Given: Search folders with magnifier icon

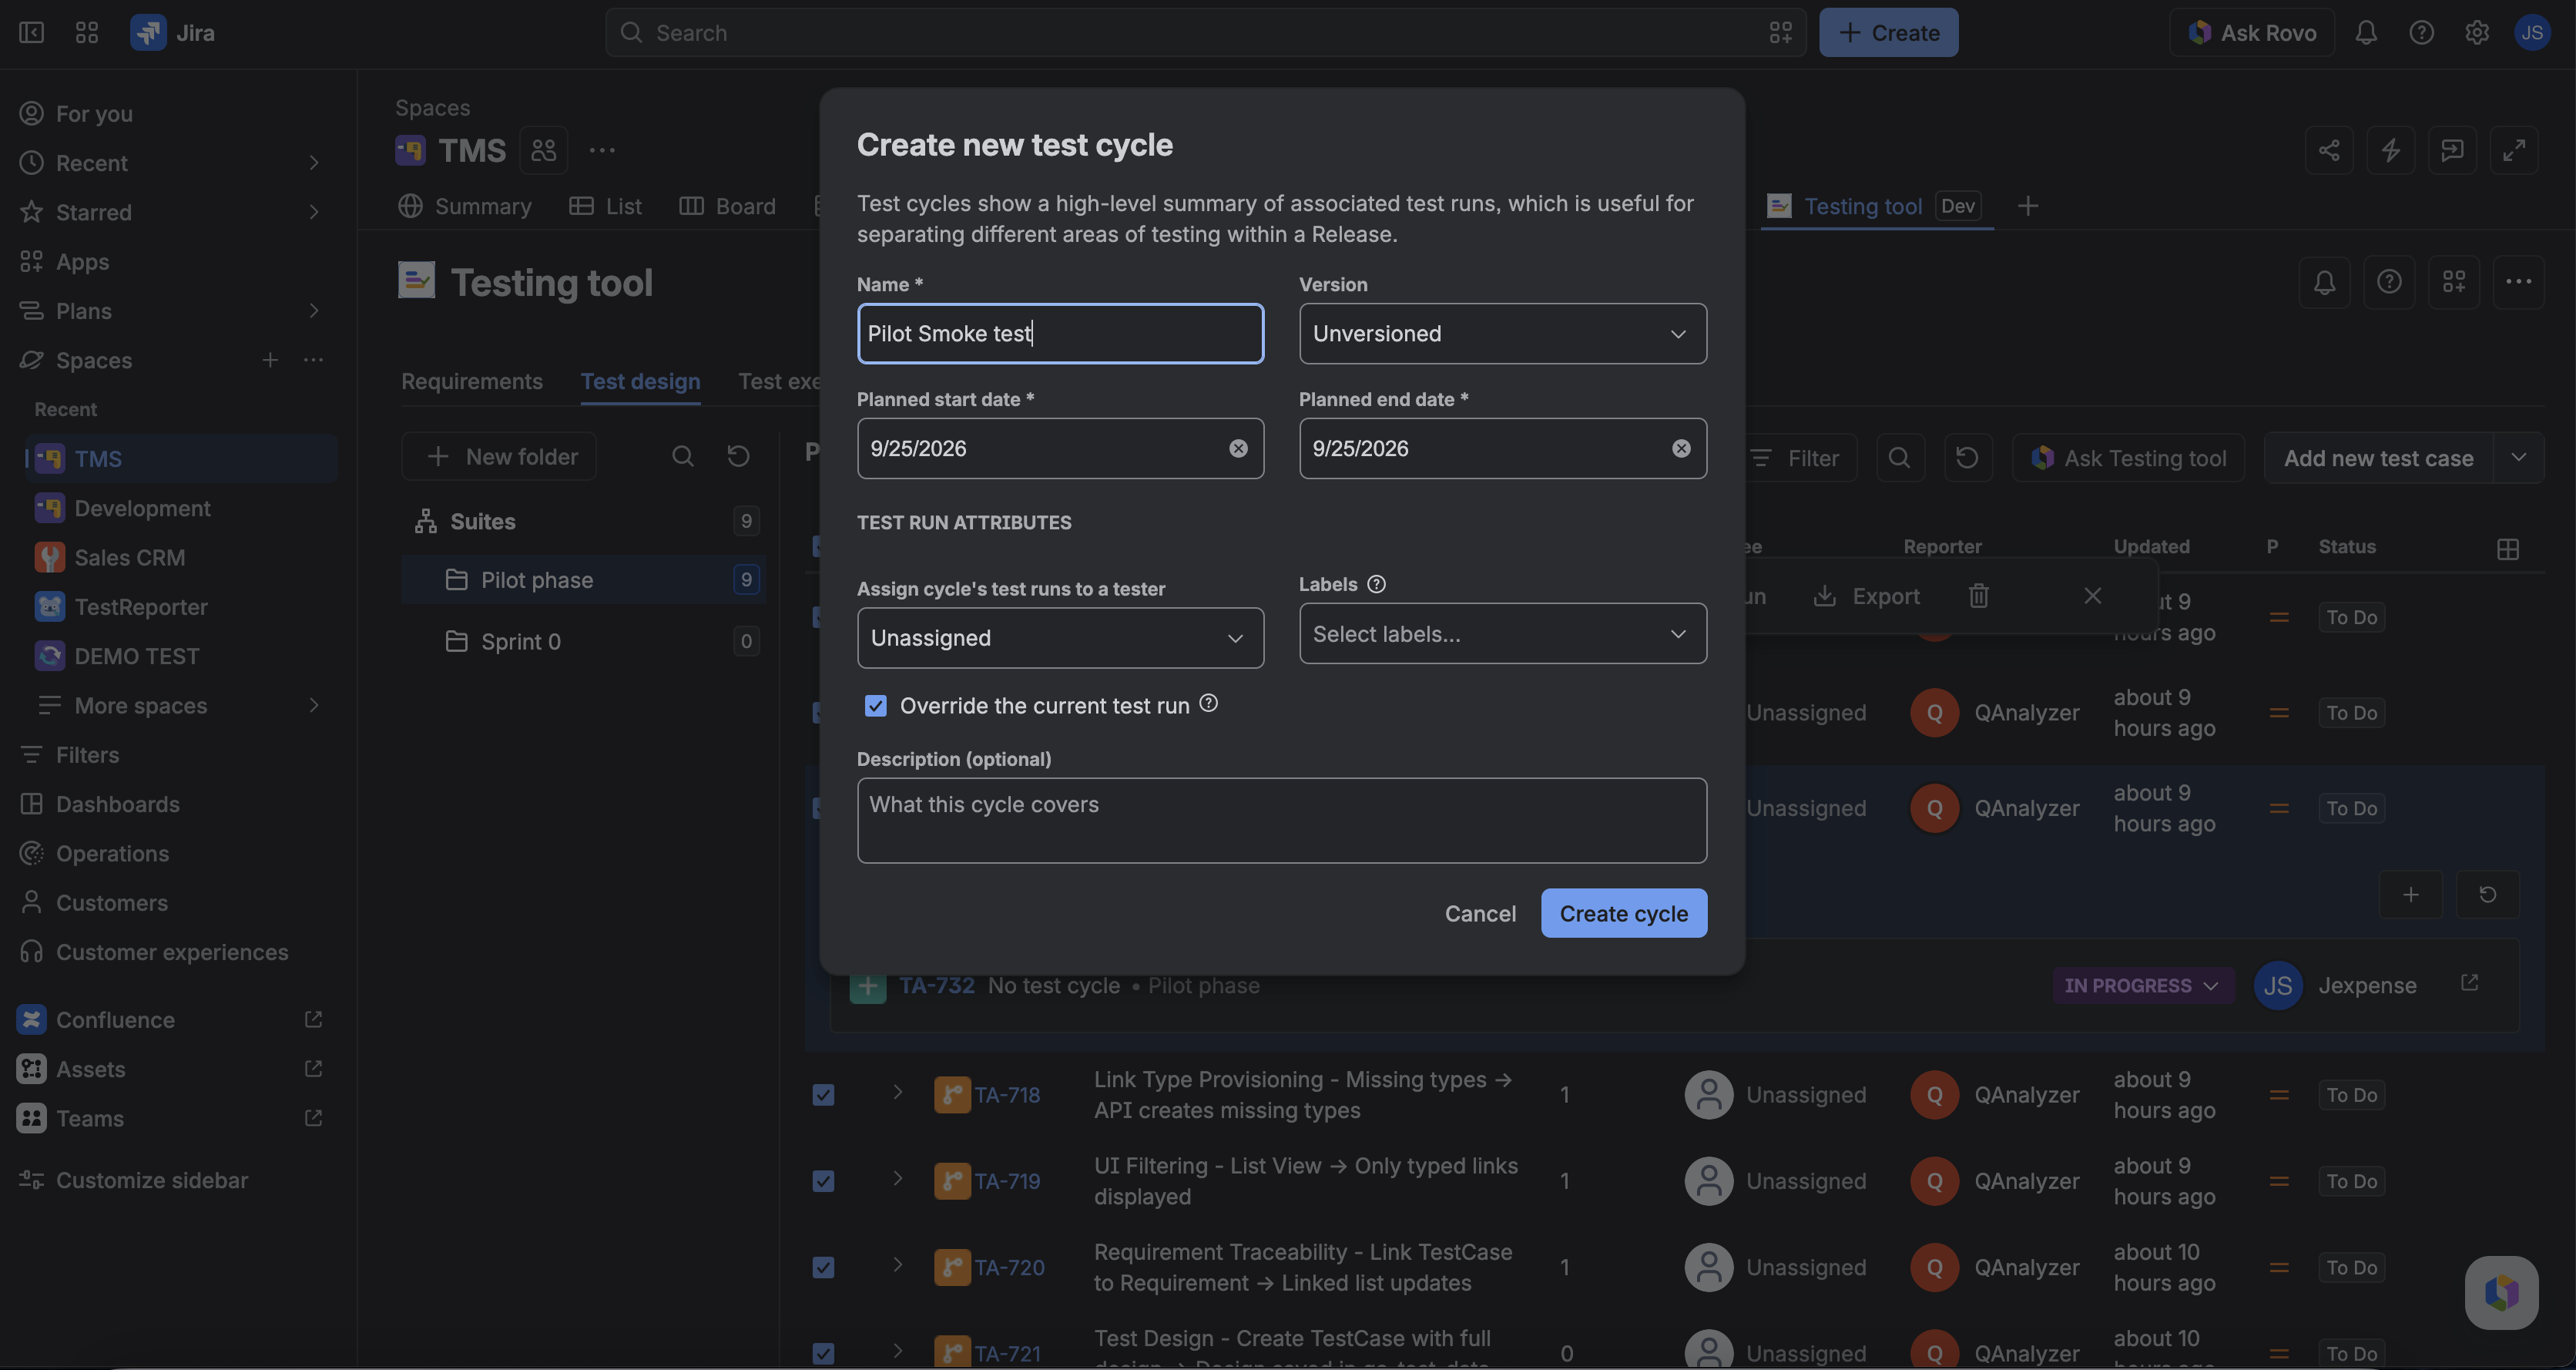Looking at the screenshot, I should tap(682, 456).
